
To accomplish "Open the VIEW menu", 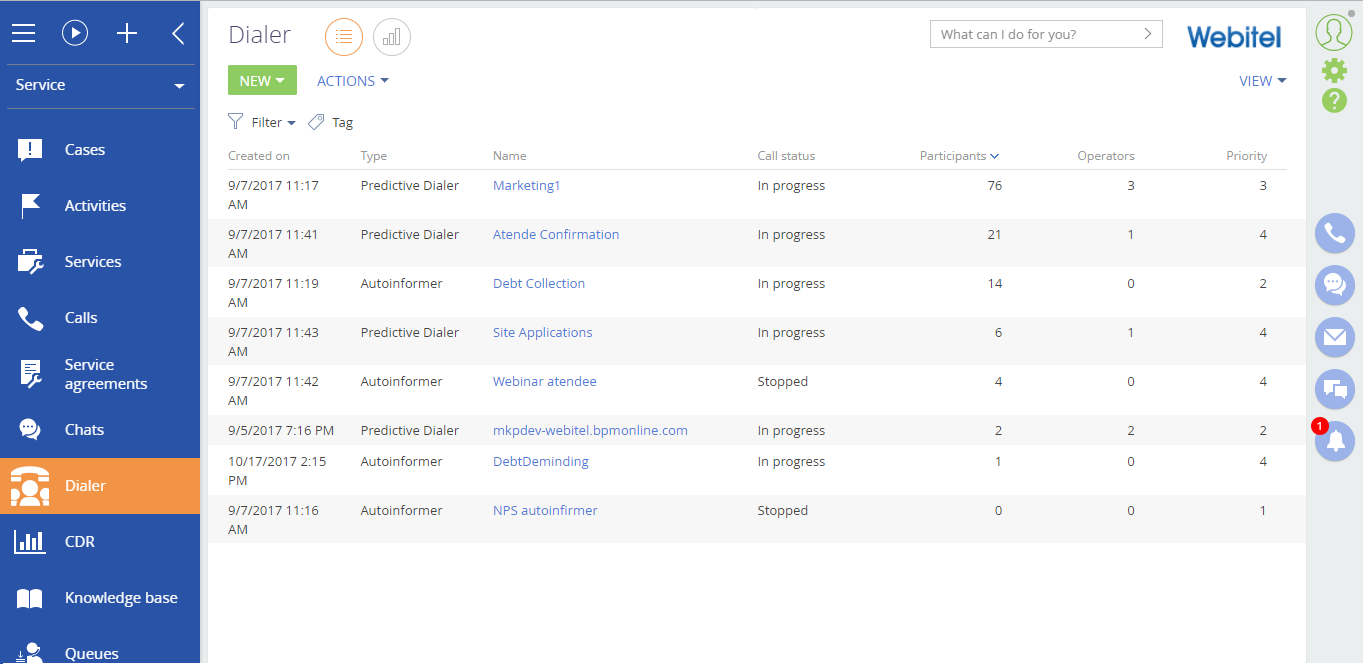I will coord(1262,80).
